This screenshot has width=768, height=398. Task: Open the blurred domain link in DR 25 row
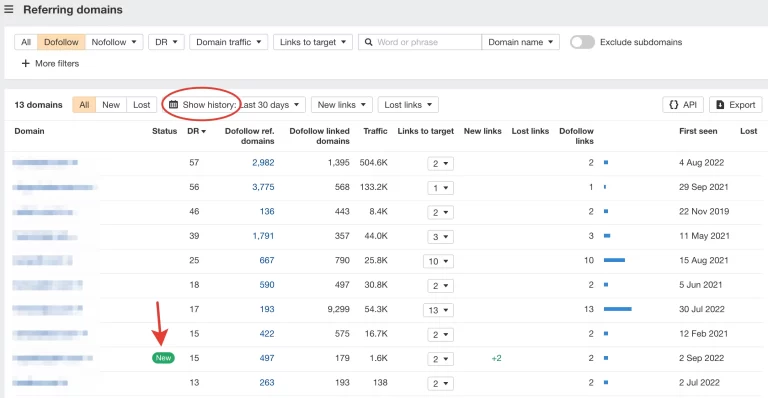click(42, 260)
